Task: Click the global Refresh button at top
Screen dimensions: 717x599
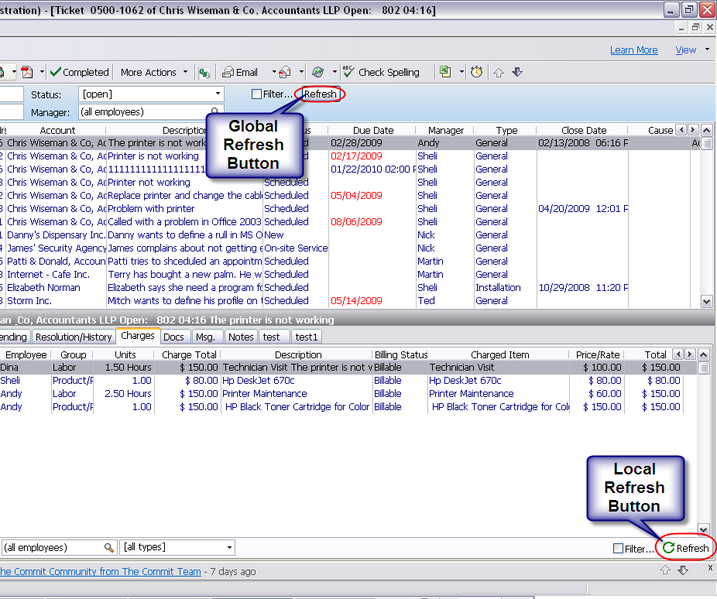Action: tap(321, 94)
